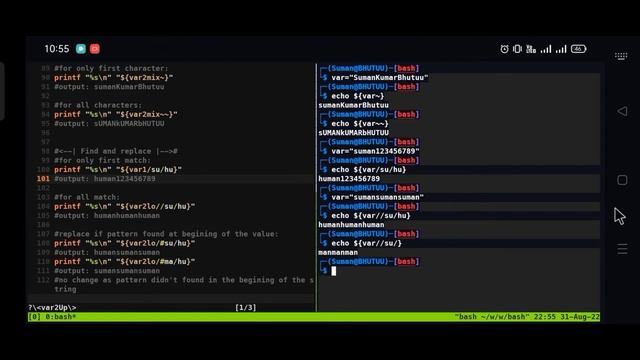The image size is (640, 360).
Task: Click the "#no change as pattern" comment line
Action: [x=184, y=284]
